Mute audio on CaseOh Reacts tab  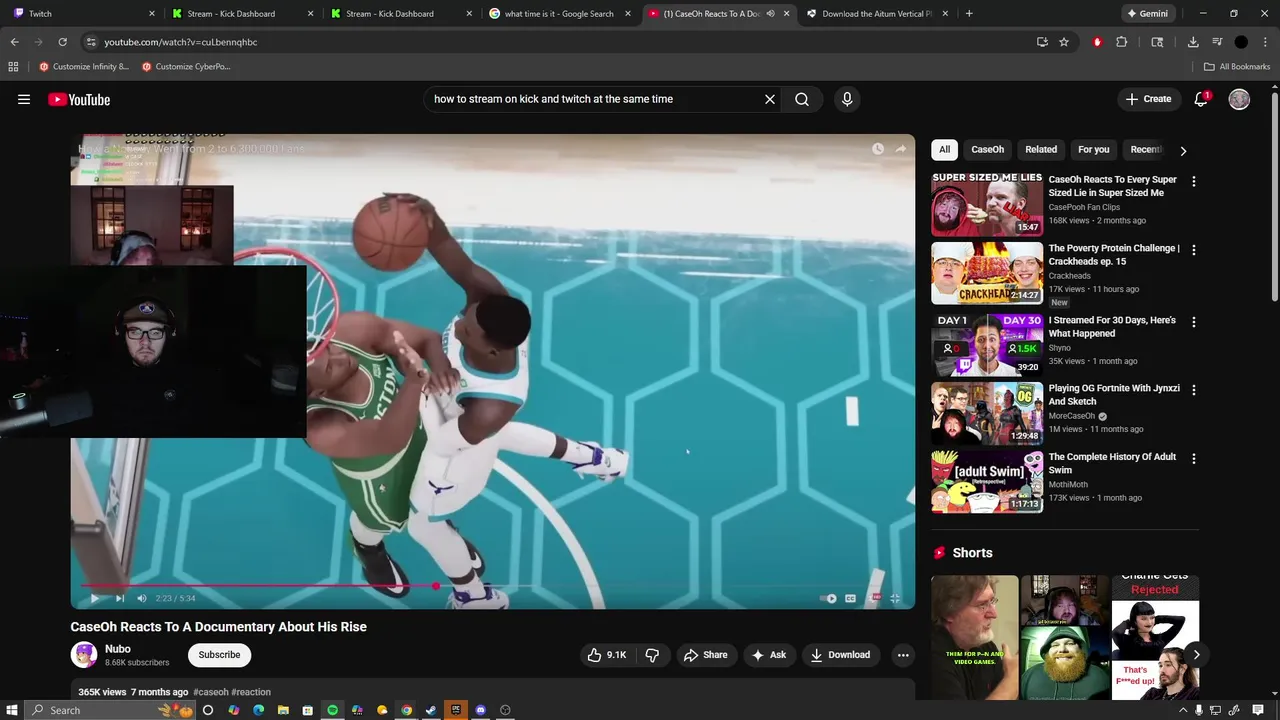point(771,14)
